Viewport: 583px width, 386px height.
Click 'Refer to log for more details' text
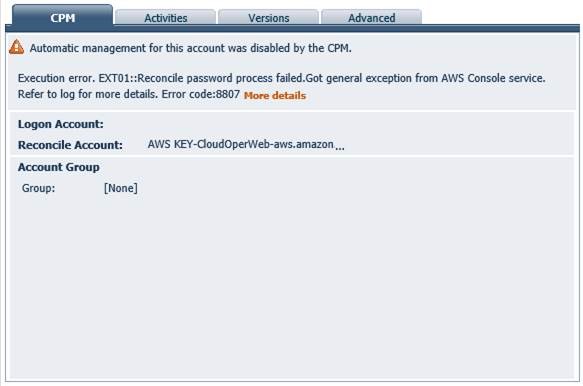point(88,94)
